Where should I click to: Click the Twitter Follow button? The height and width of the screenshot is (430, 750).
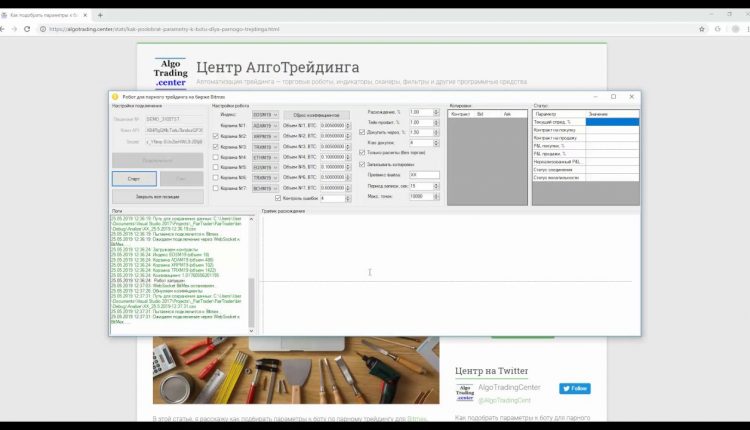pos(574,388)
